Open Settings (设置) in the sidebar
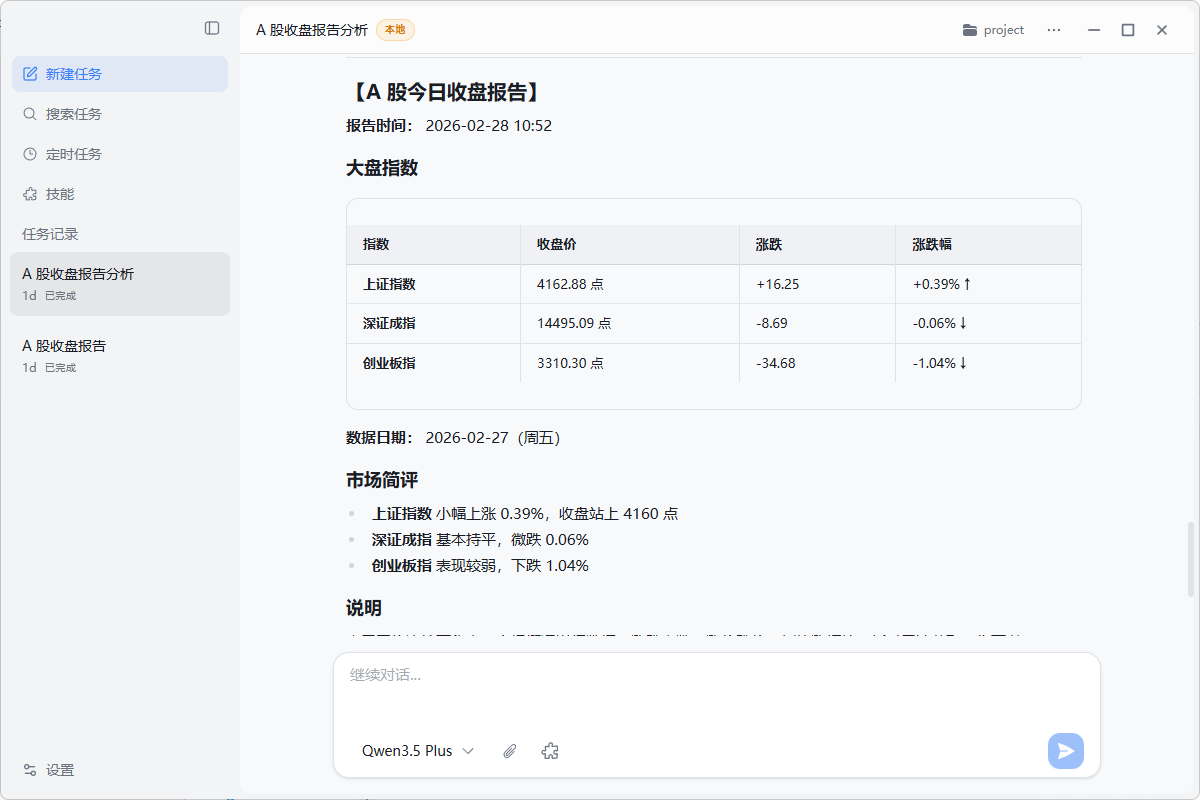Screen dimensions: 1200x800 tap(59, 770)
